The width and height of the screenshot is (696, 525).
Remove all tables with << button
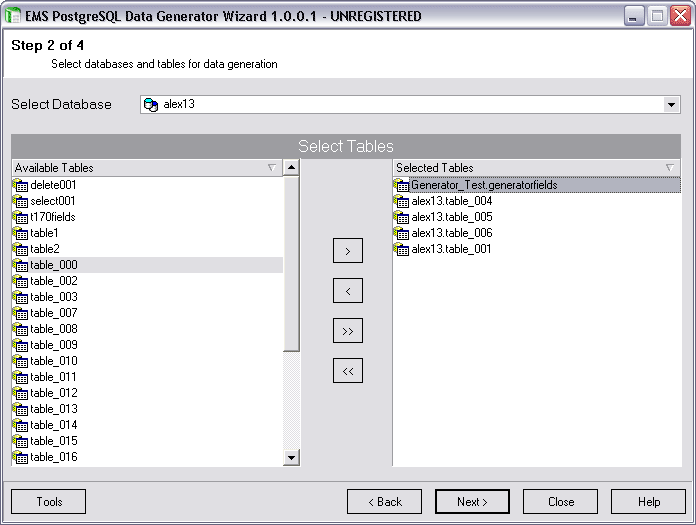click(x=348, y=371)
